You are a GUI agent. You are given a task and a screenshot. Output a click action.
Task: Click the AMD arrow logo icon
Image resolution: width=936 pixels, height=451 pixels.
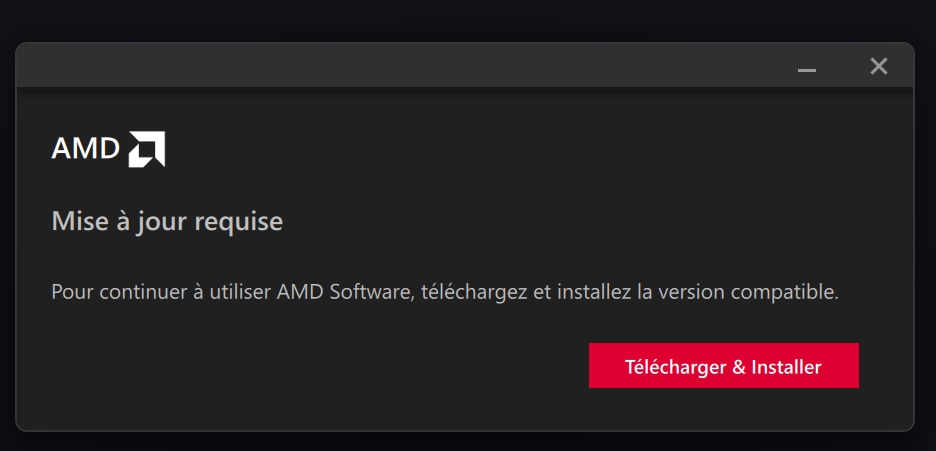pos(147,149)
